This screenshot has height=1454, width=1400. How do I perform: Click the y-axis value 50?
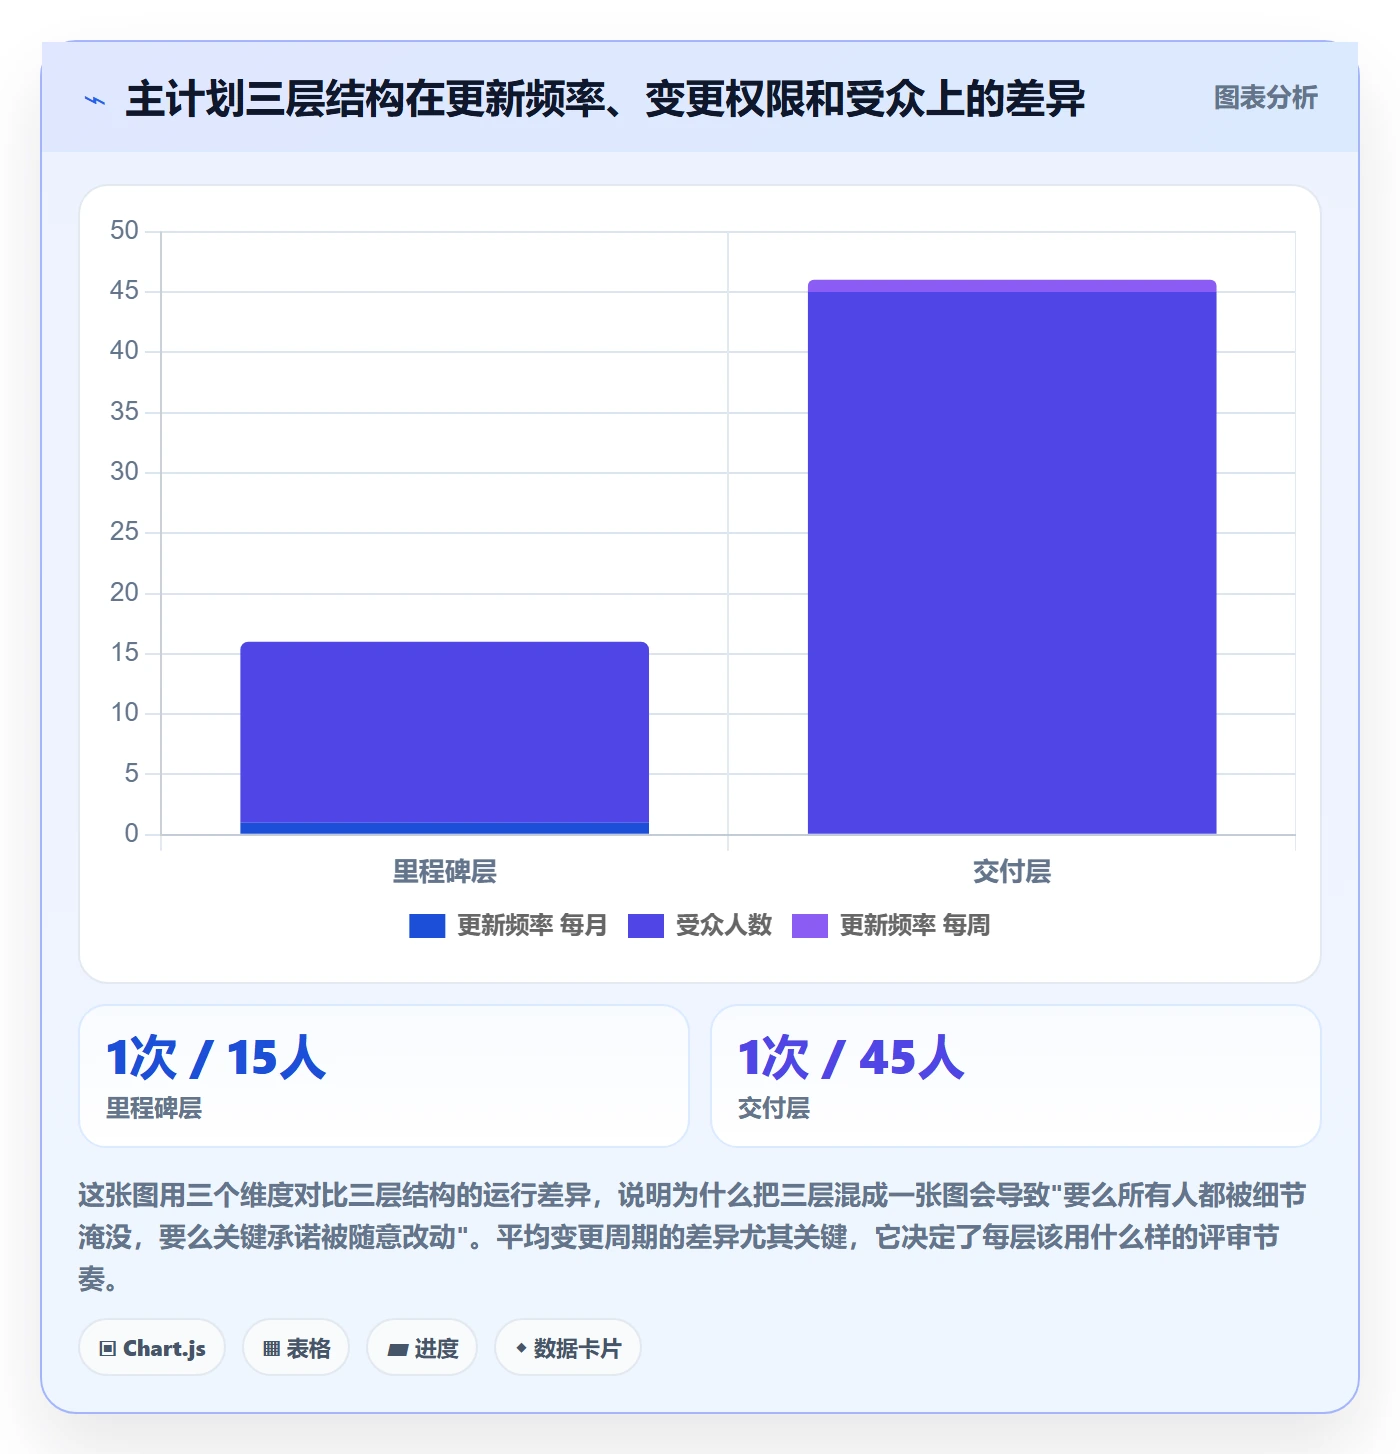pos(125,231)
